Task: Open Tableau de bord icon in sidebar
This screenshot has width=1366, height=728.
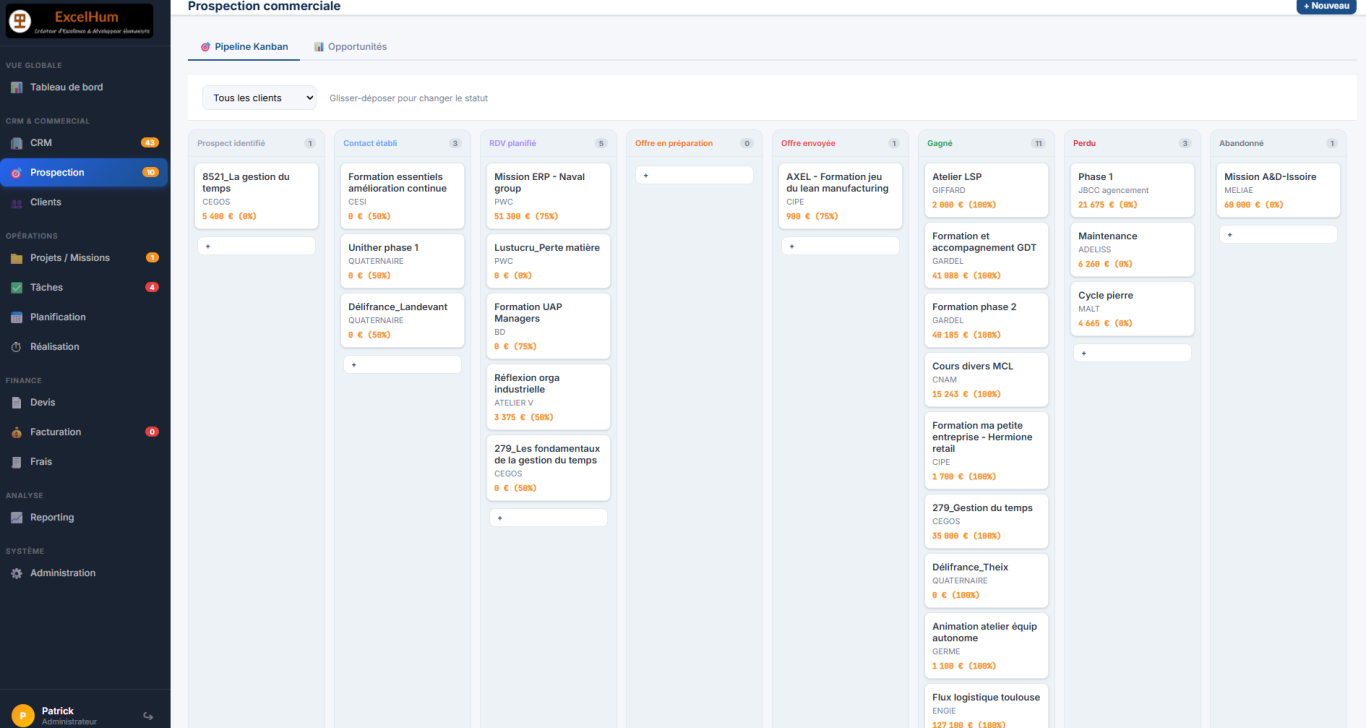Action: pos(16,87)
